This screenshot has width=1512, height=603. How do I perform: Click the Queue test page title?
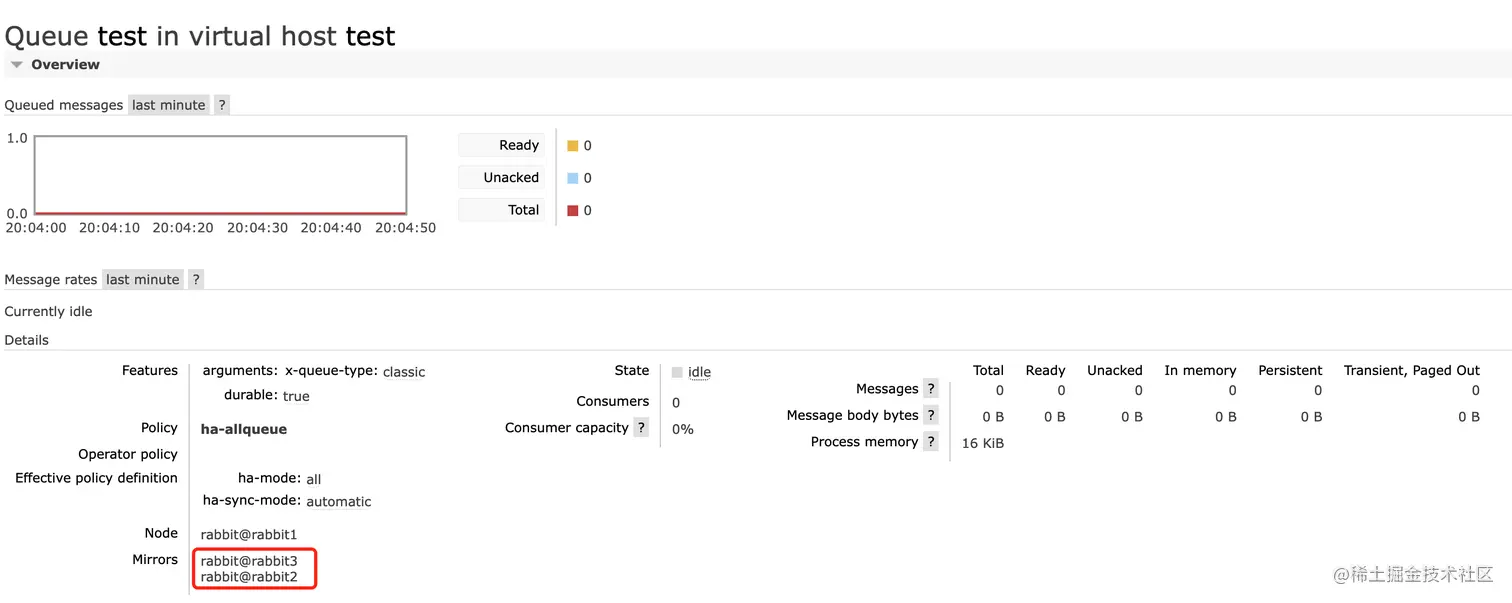pos(200,36)
